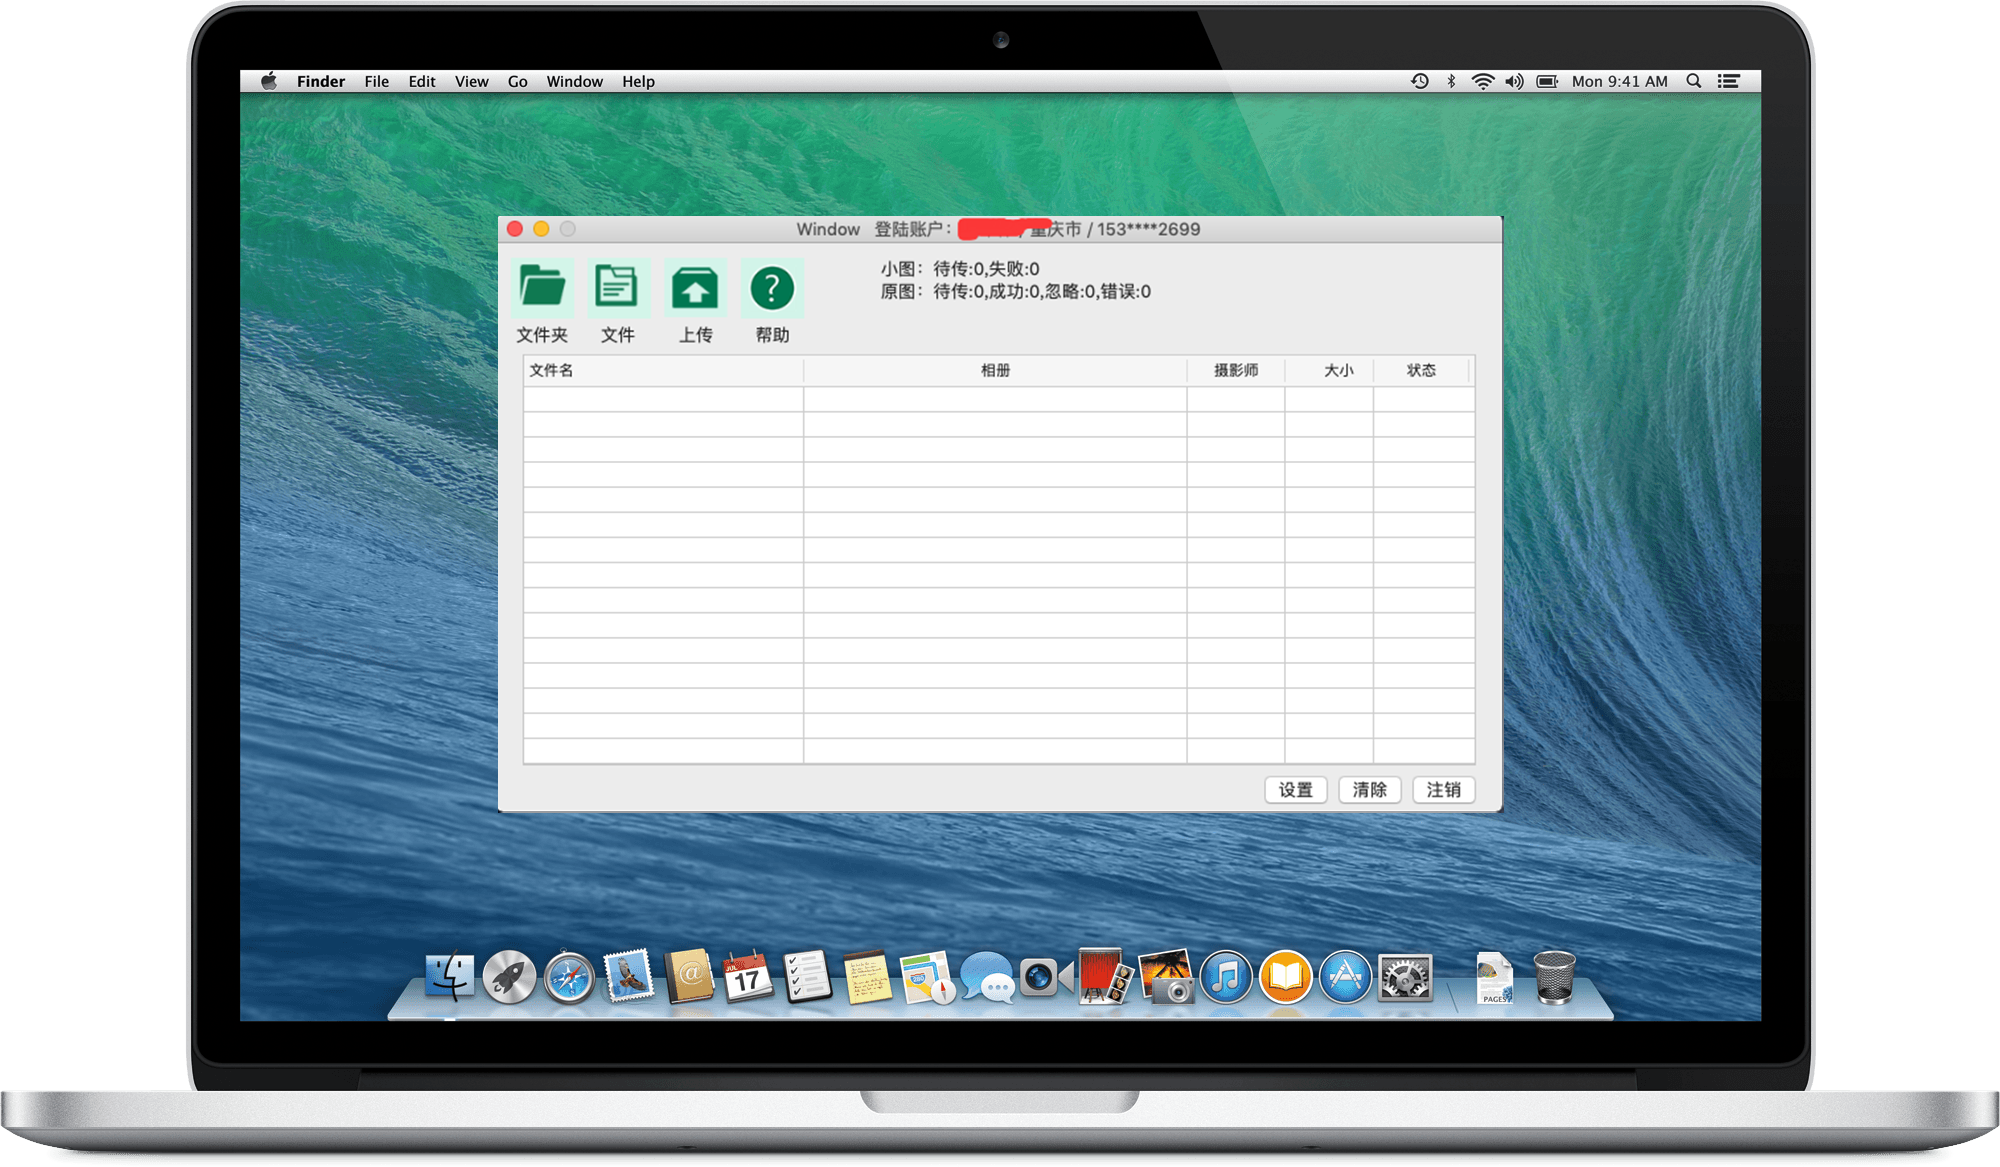This screenshot has width=2000, height=1167.
Task: Open Safari compass icon in Dock
Action: coord(569,977)
